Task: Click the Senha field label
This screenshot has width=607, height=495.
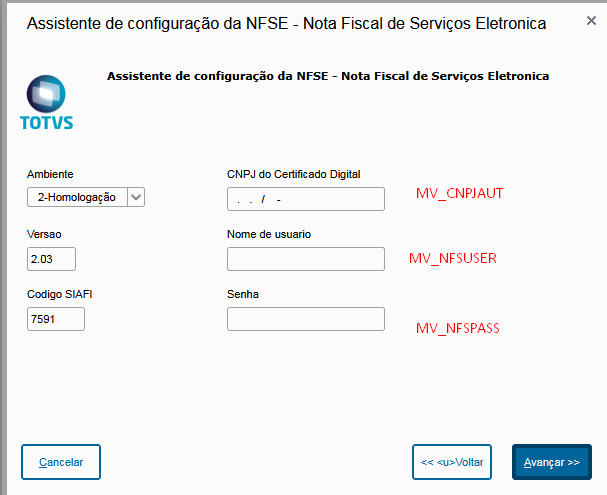Action: (243, 294)
